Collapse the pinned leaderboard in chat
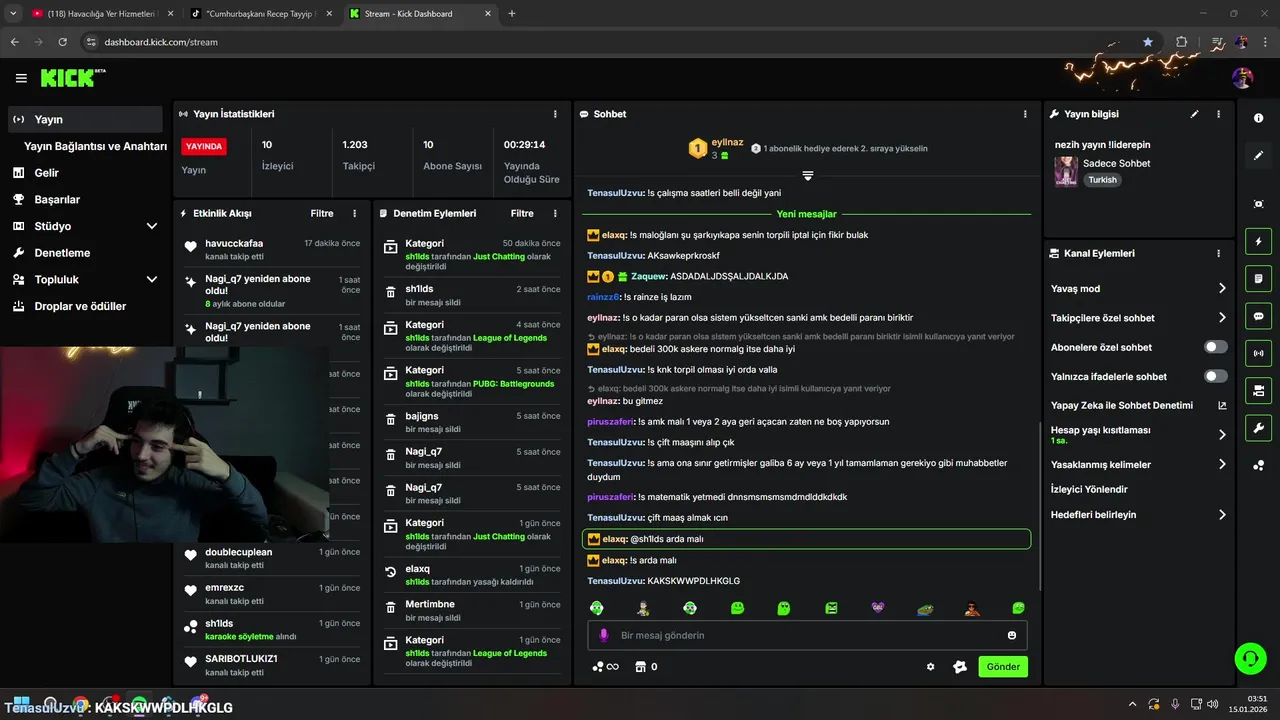Image resolution: width=1280 pixels, height=720 pixels. [x=808, y=176]
